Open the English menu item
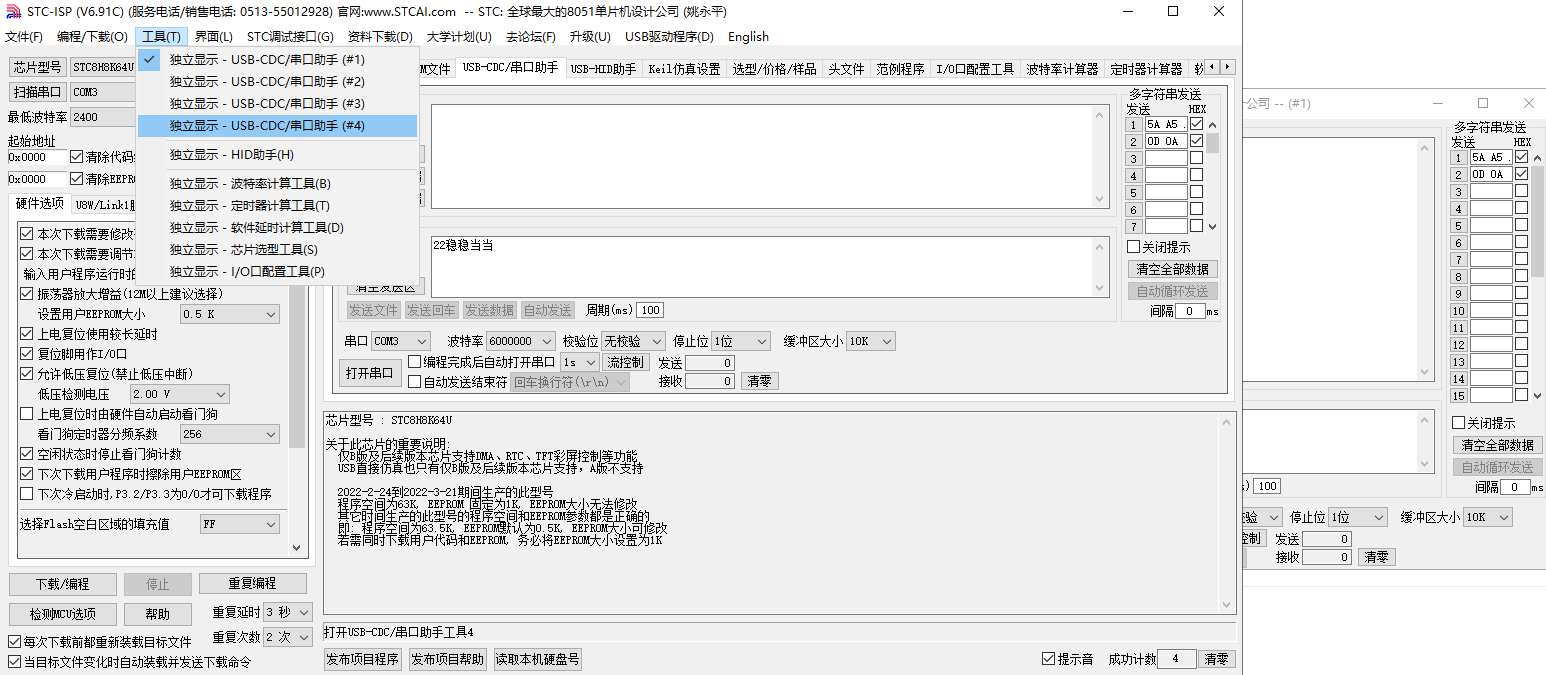This screenshot has width=1546, height=675. (748, 37)
